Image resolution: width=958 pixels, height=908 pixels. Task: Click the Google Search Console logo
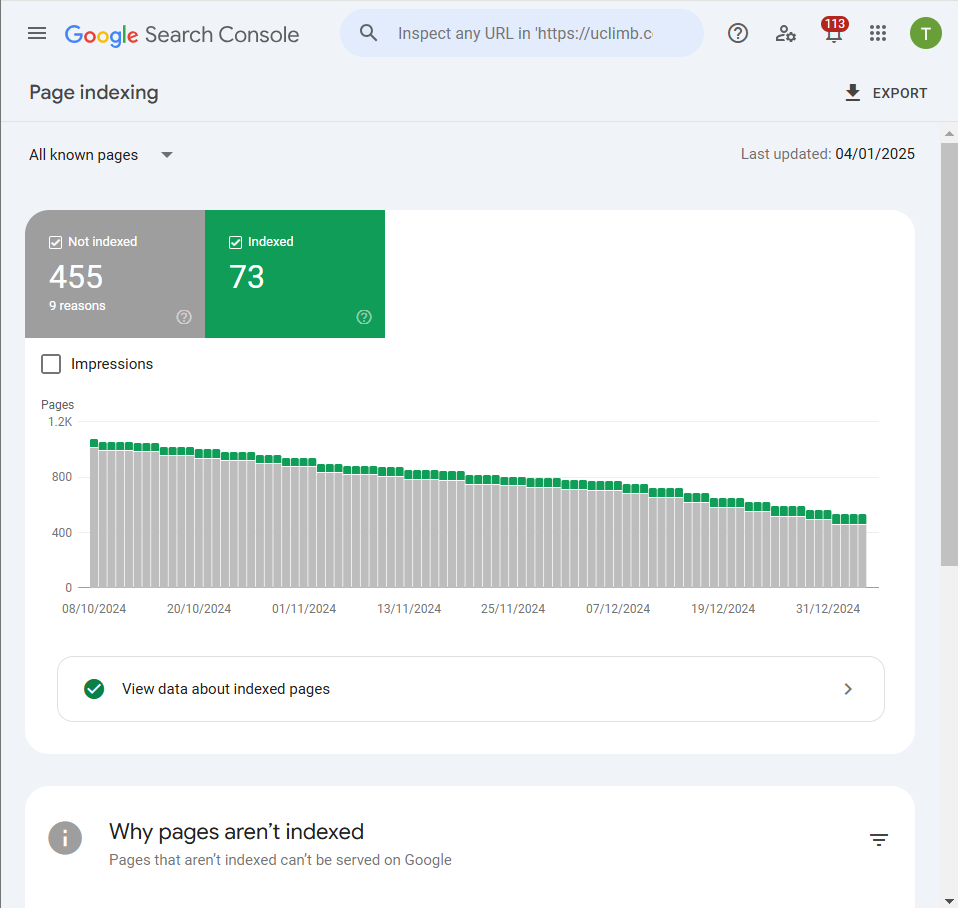pyautogui.click(x=182, y=34)
